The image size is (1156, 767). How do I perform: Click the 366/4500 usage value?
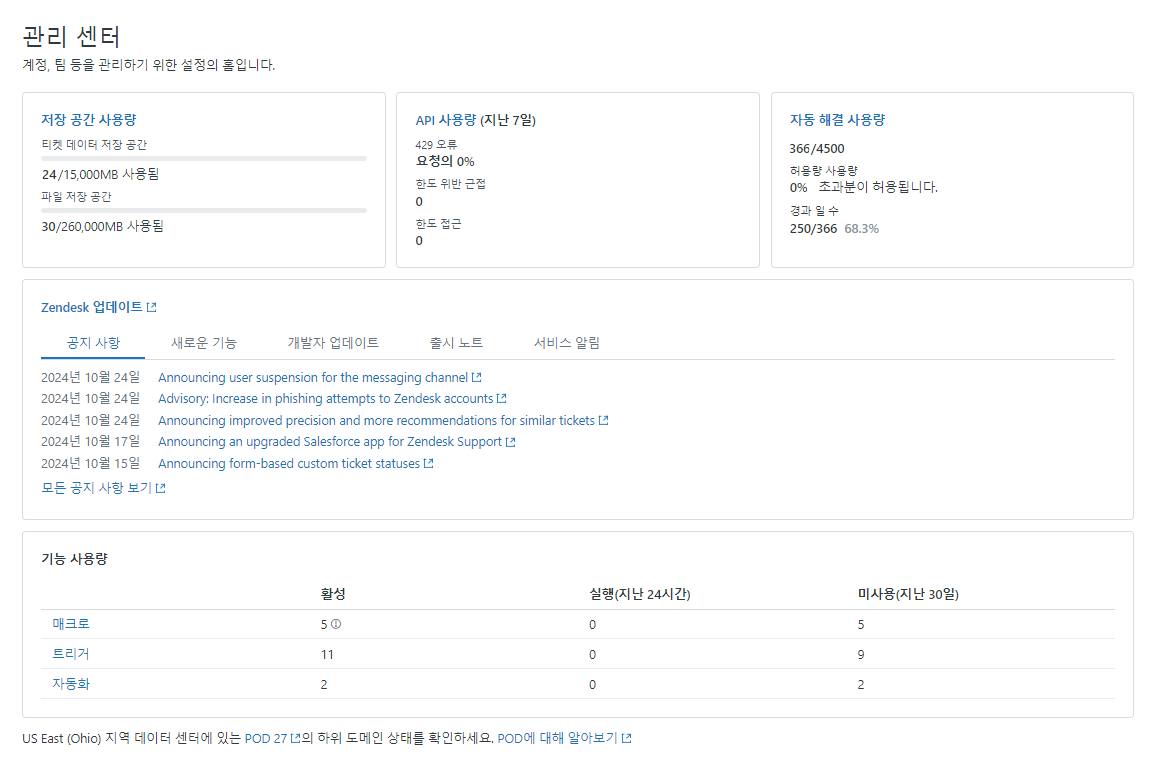click(x=817, y=149)
